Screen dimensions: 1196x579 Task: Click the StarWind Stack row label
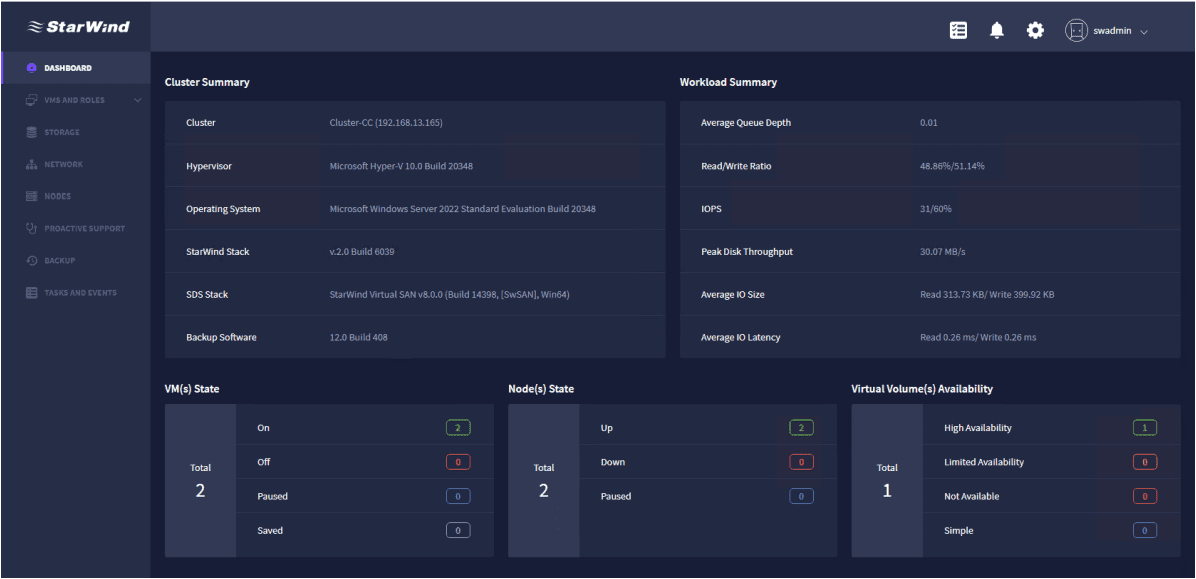217,251
